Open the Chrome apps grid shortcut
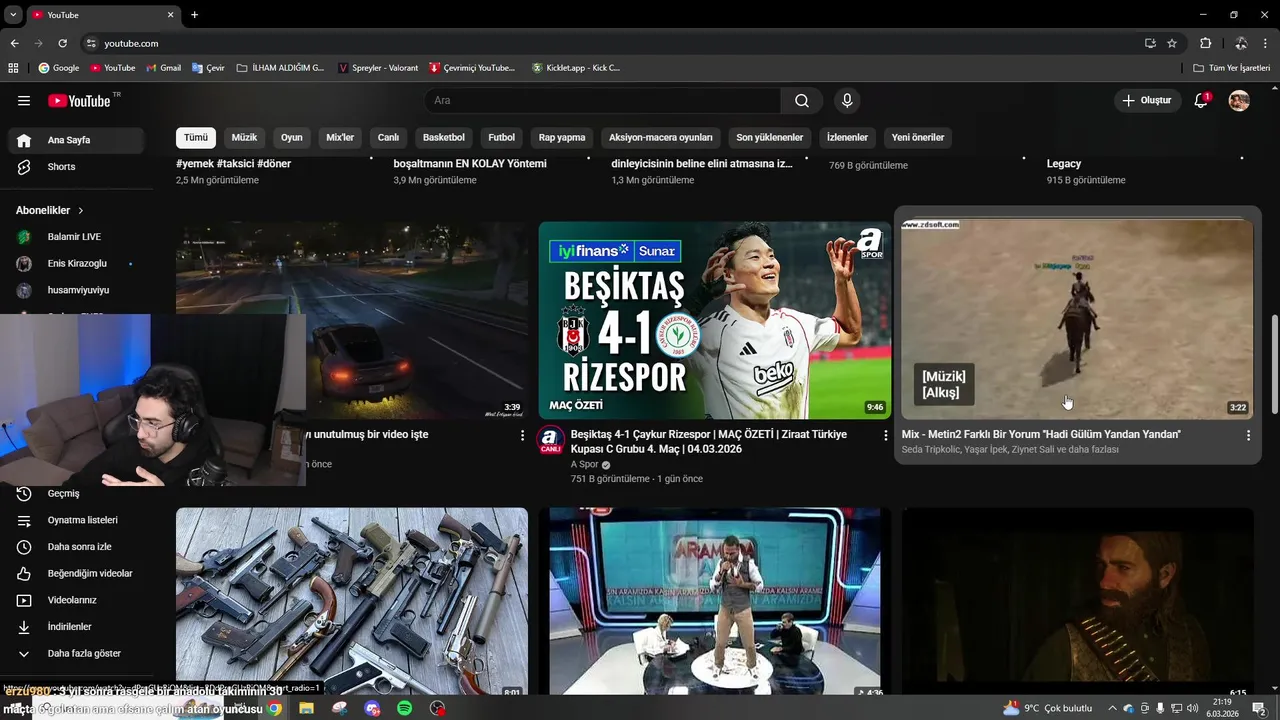Screen dimensions: 1280x720 [13, 68]
